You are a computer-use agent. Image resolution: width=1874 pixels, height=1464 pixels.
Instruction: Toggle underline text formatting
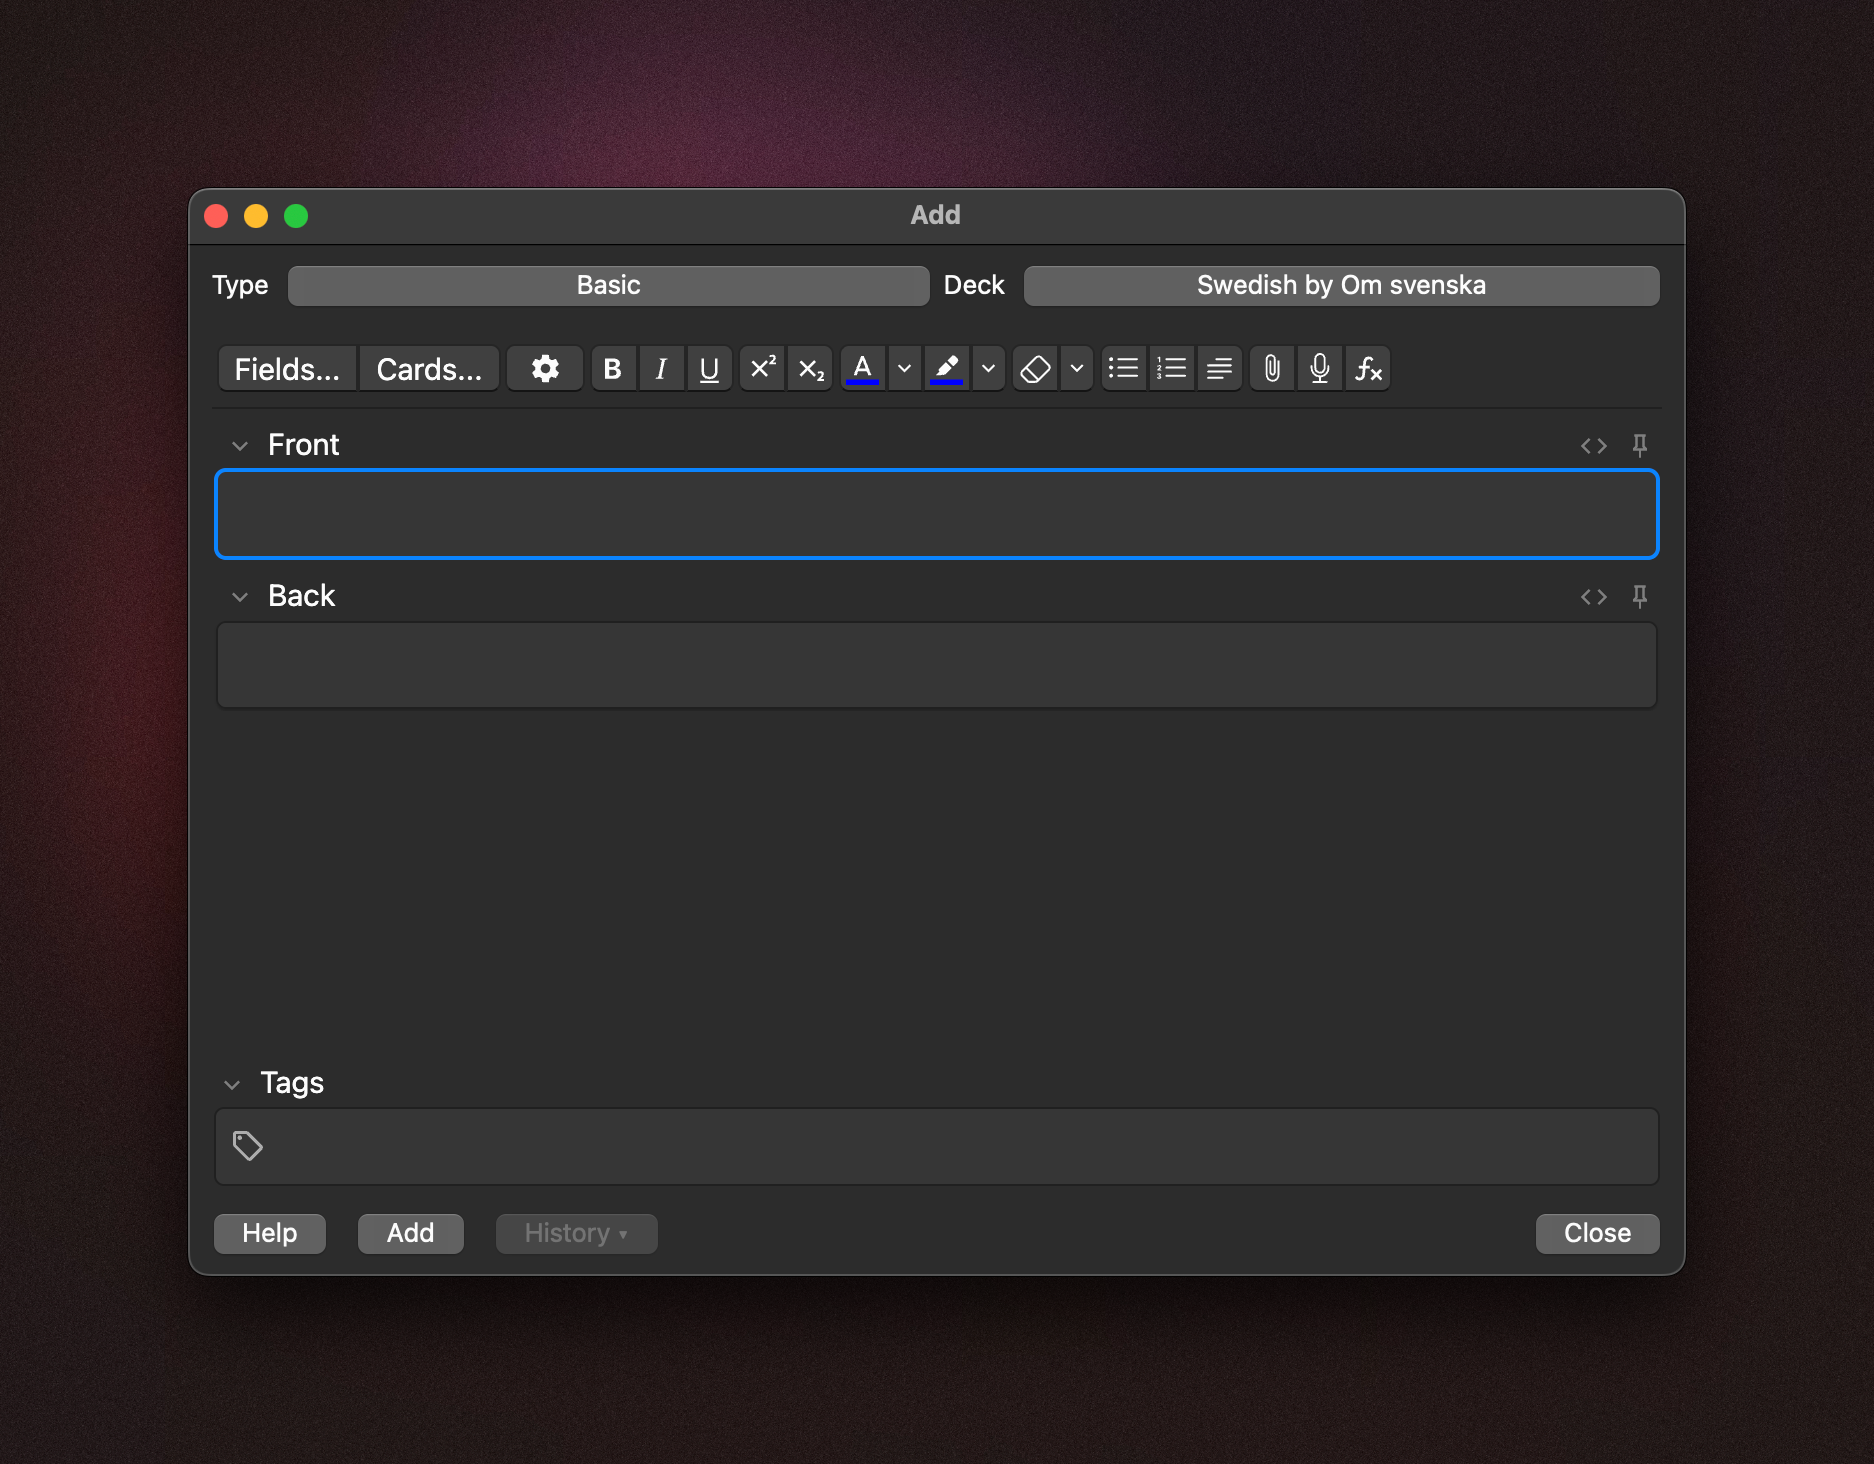click(709, 369)
